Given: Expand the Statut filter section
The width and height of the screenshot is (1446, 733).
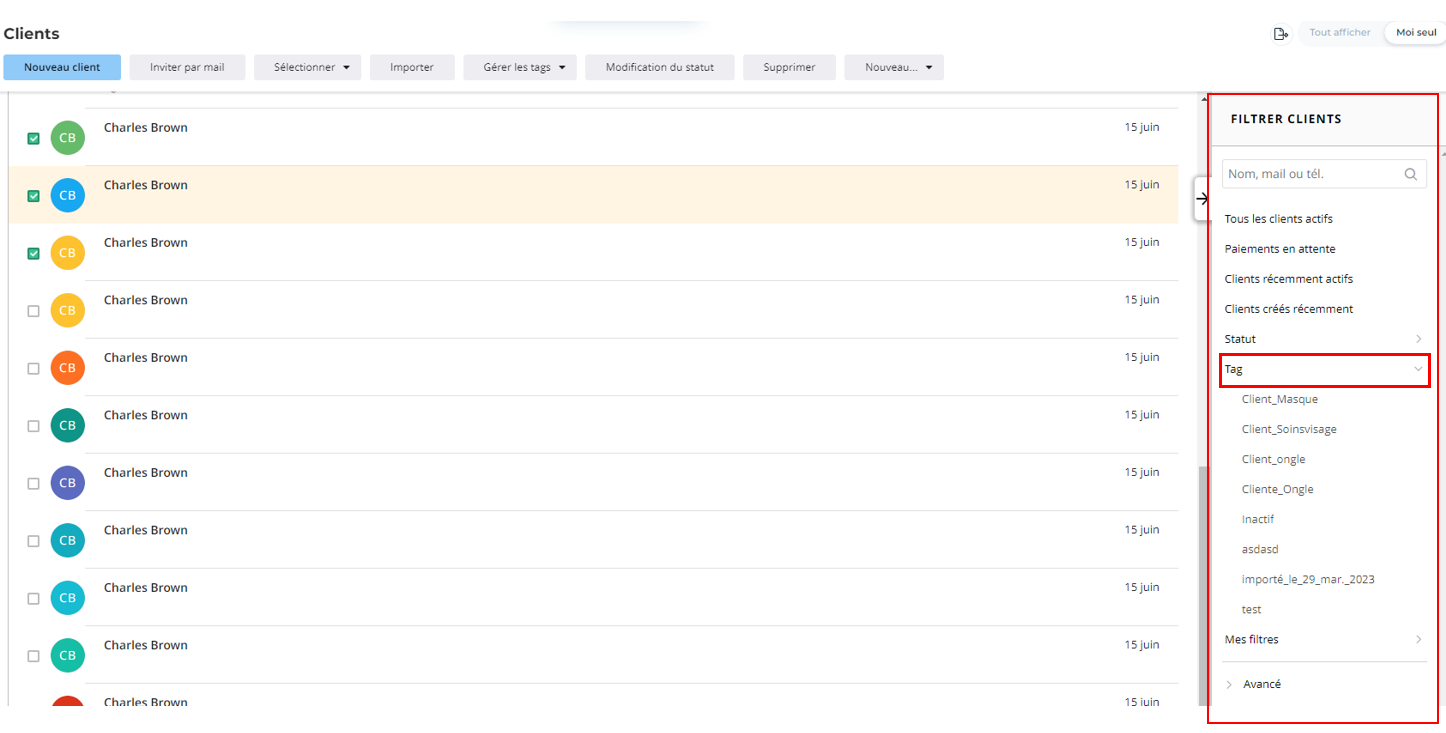Looking at the screenshot, I should point(1417,338).
